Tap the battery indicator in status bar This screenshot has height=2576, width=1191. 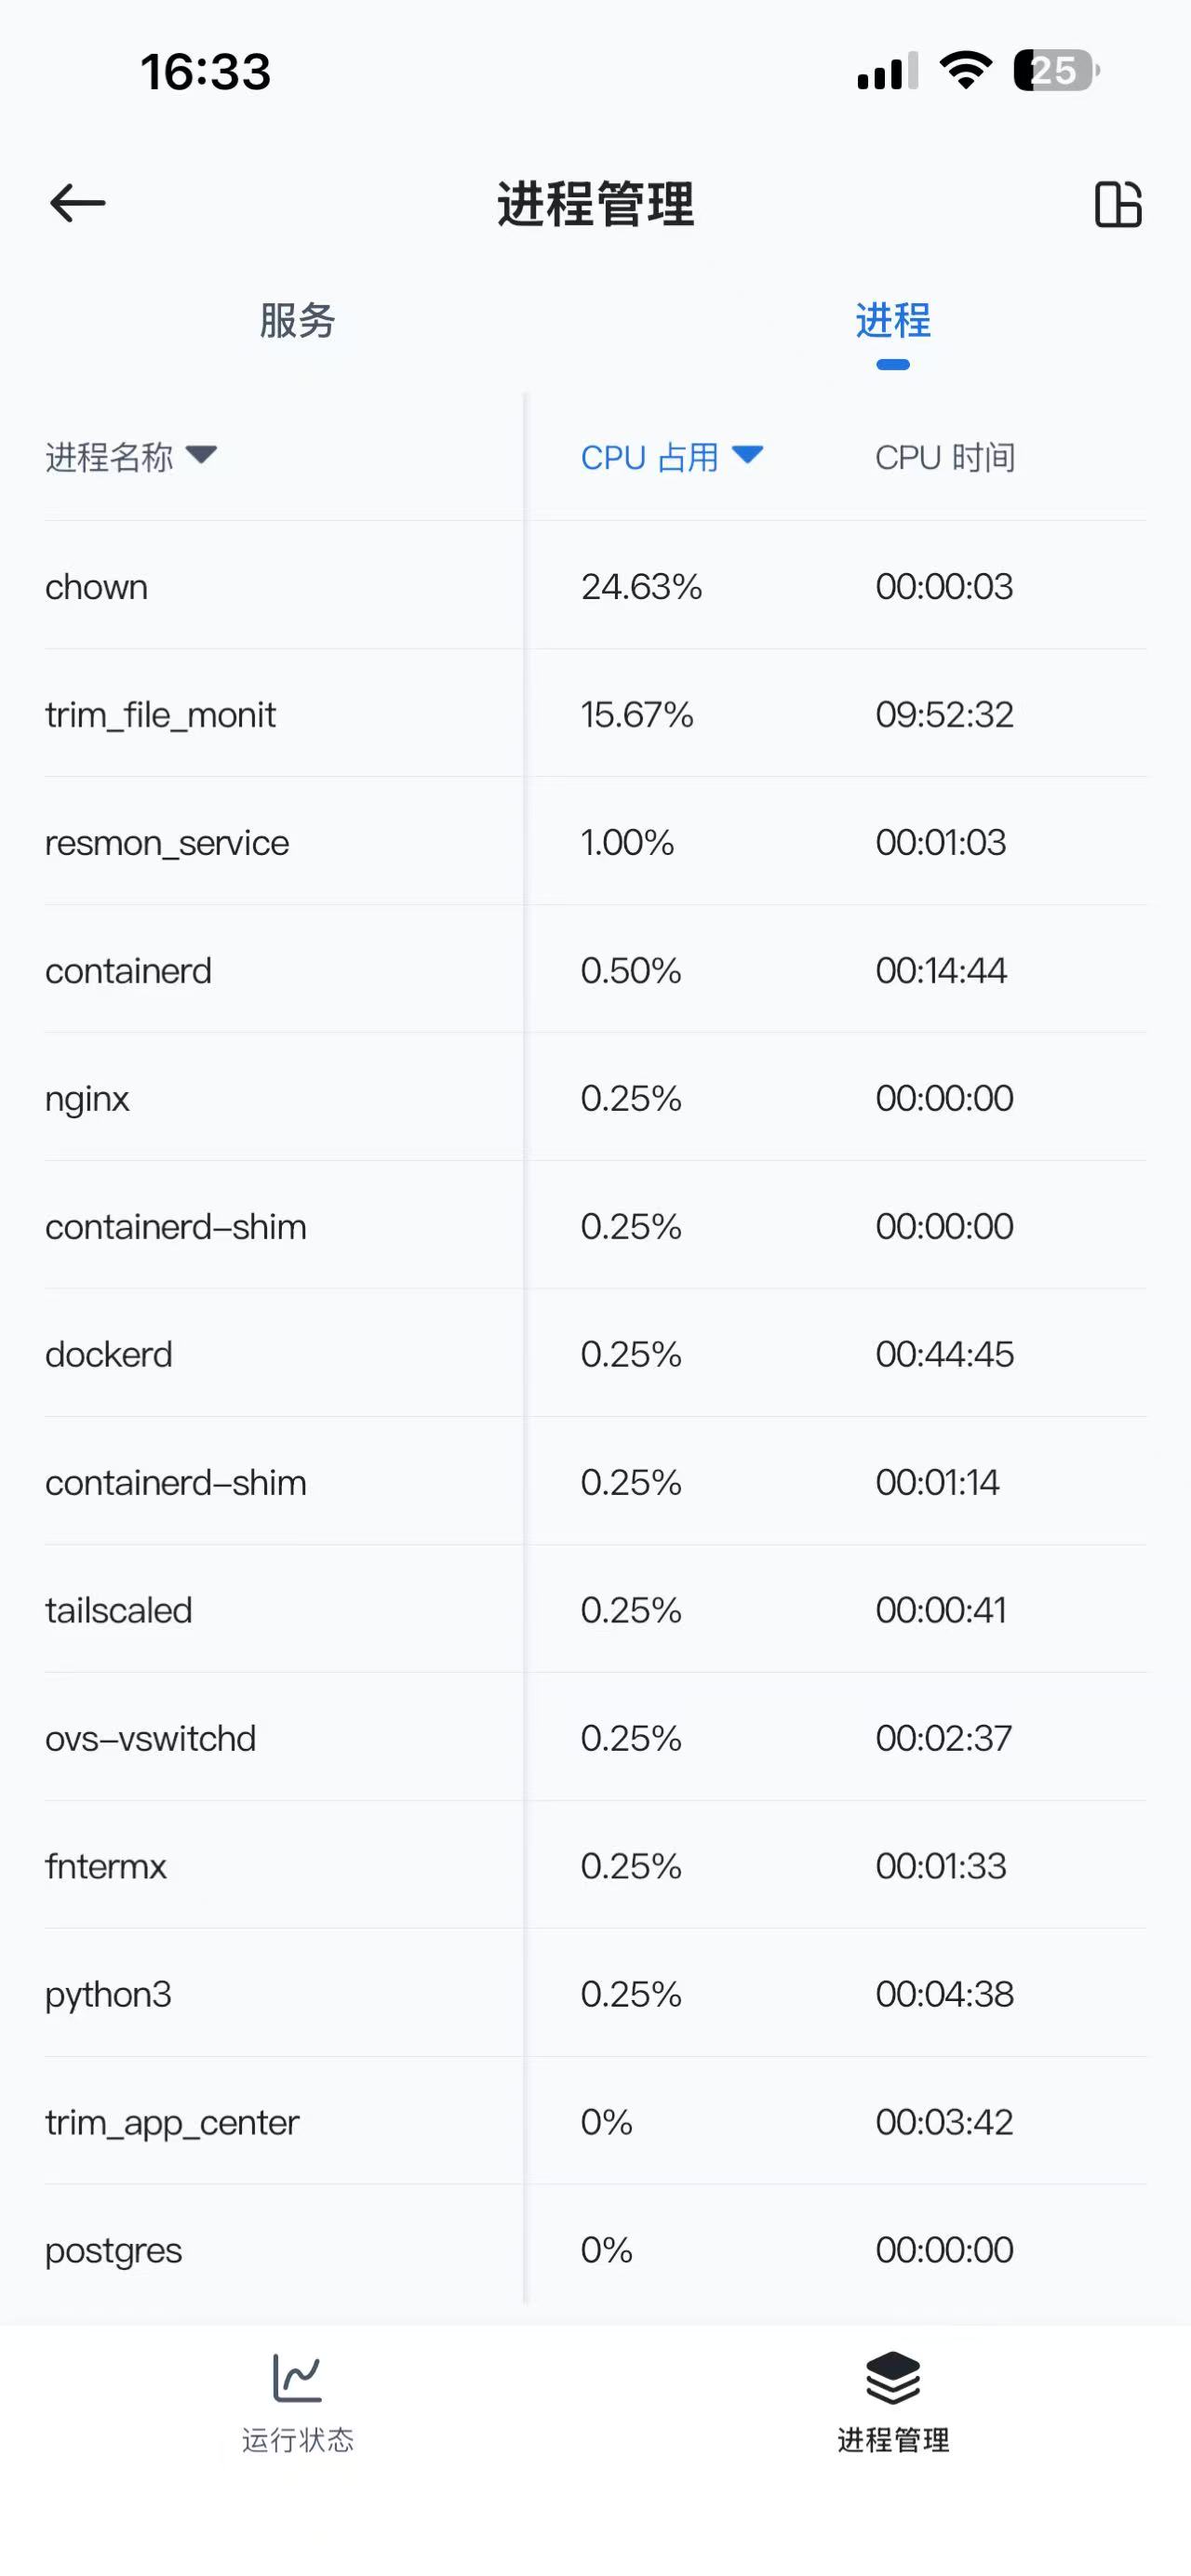pyautogui.click(x=1055, y=71)
